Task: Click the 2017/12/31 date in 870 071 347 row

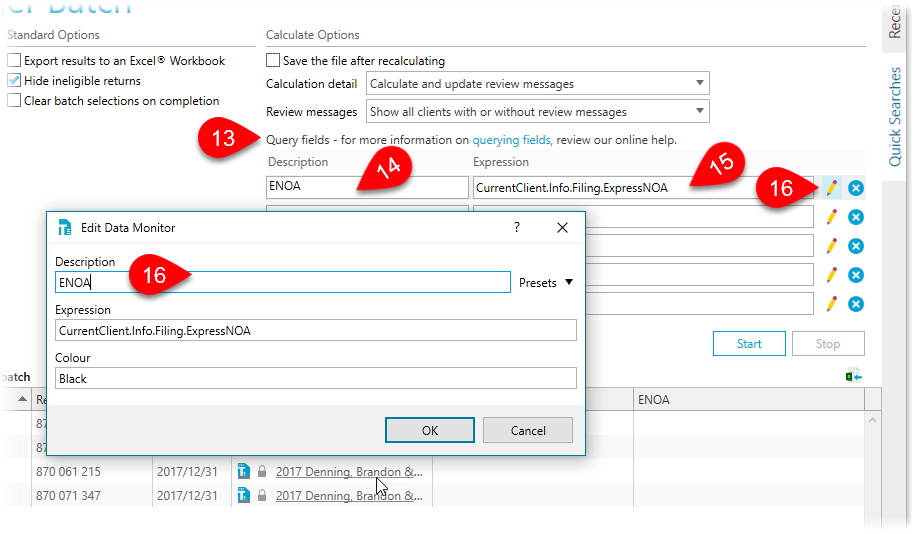Action: click(x=187, y=495)
